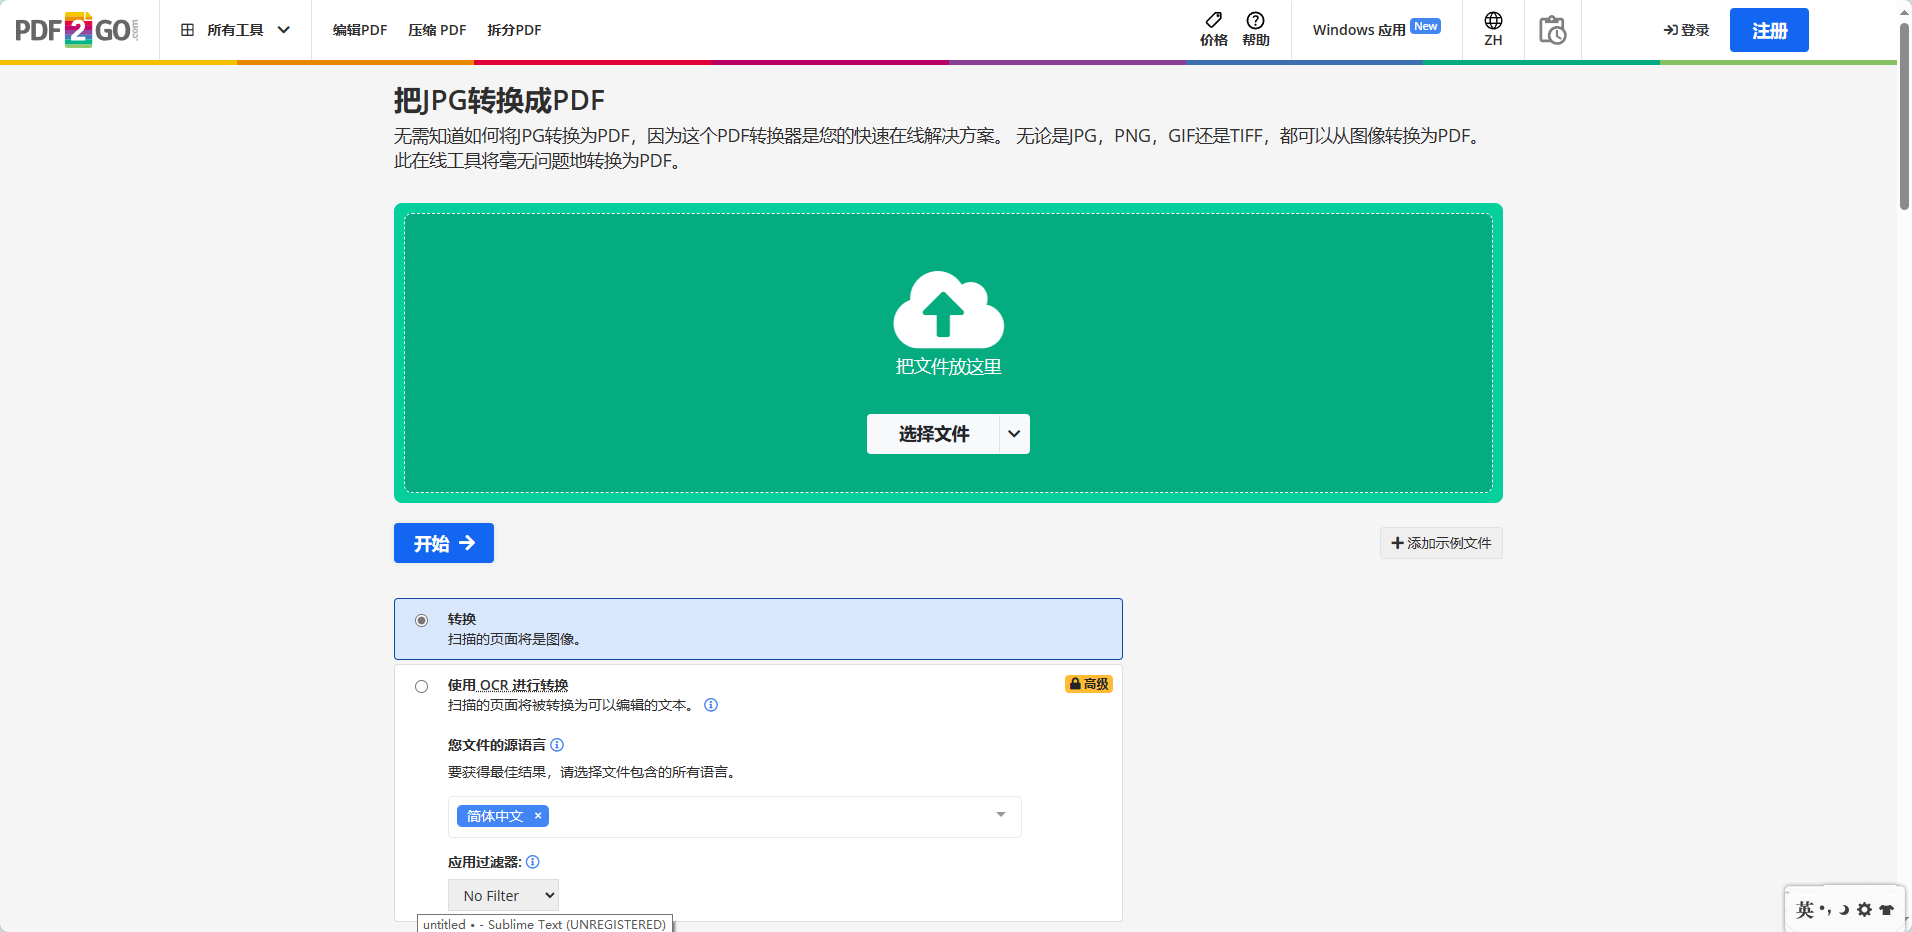Image resolution: width=1912 pixels, height=932 pixels.
Task: Click the info icon next to 应用过滤器
Action: (533, 861)
